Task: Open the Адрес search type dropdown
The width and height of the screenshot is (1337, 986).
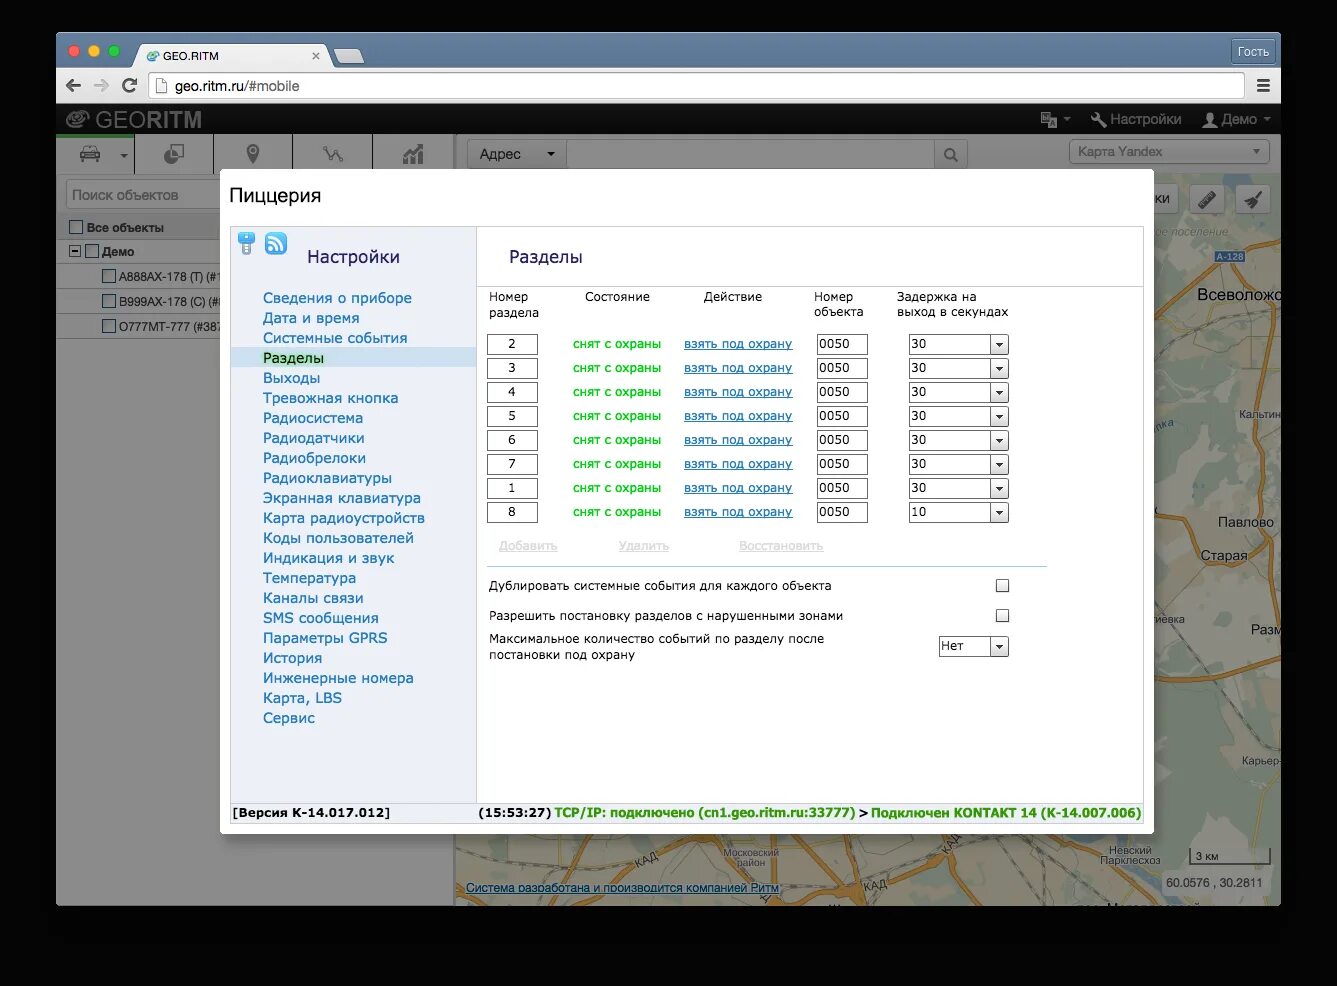Action: click(x=516, y=154)
